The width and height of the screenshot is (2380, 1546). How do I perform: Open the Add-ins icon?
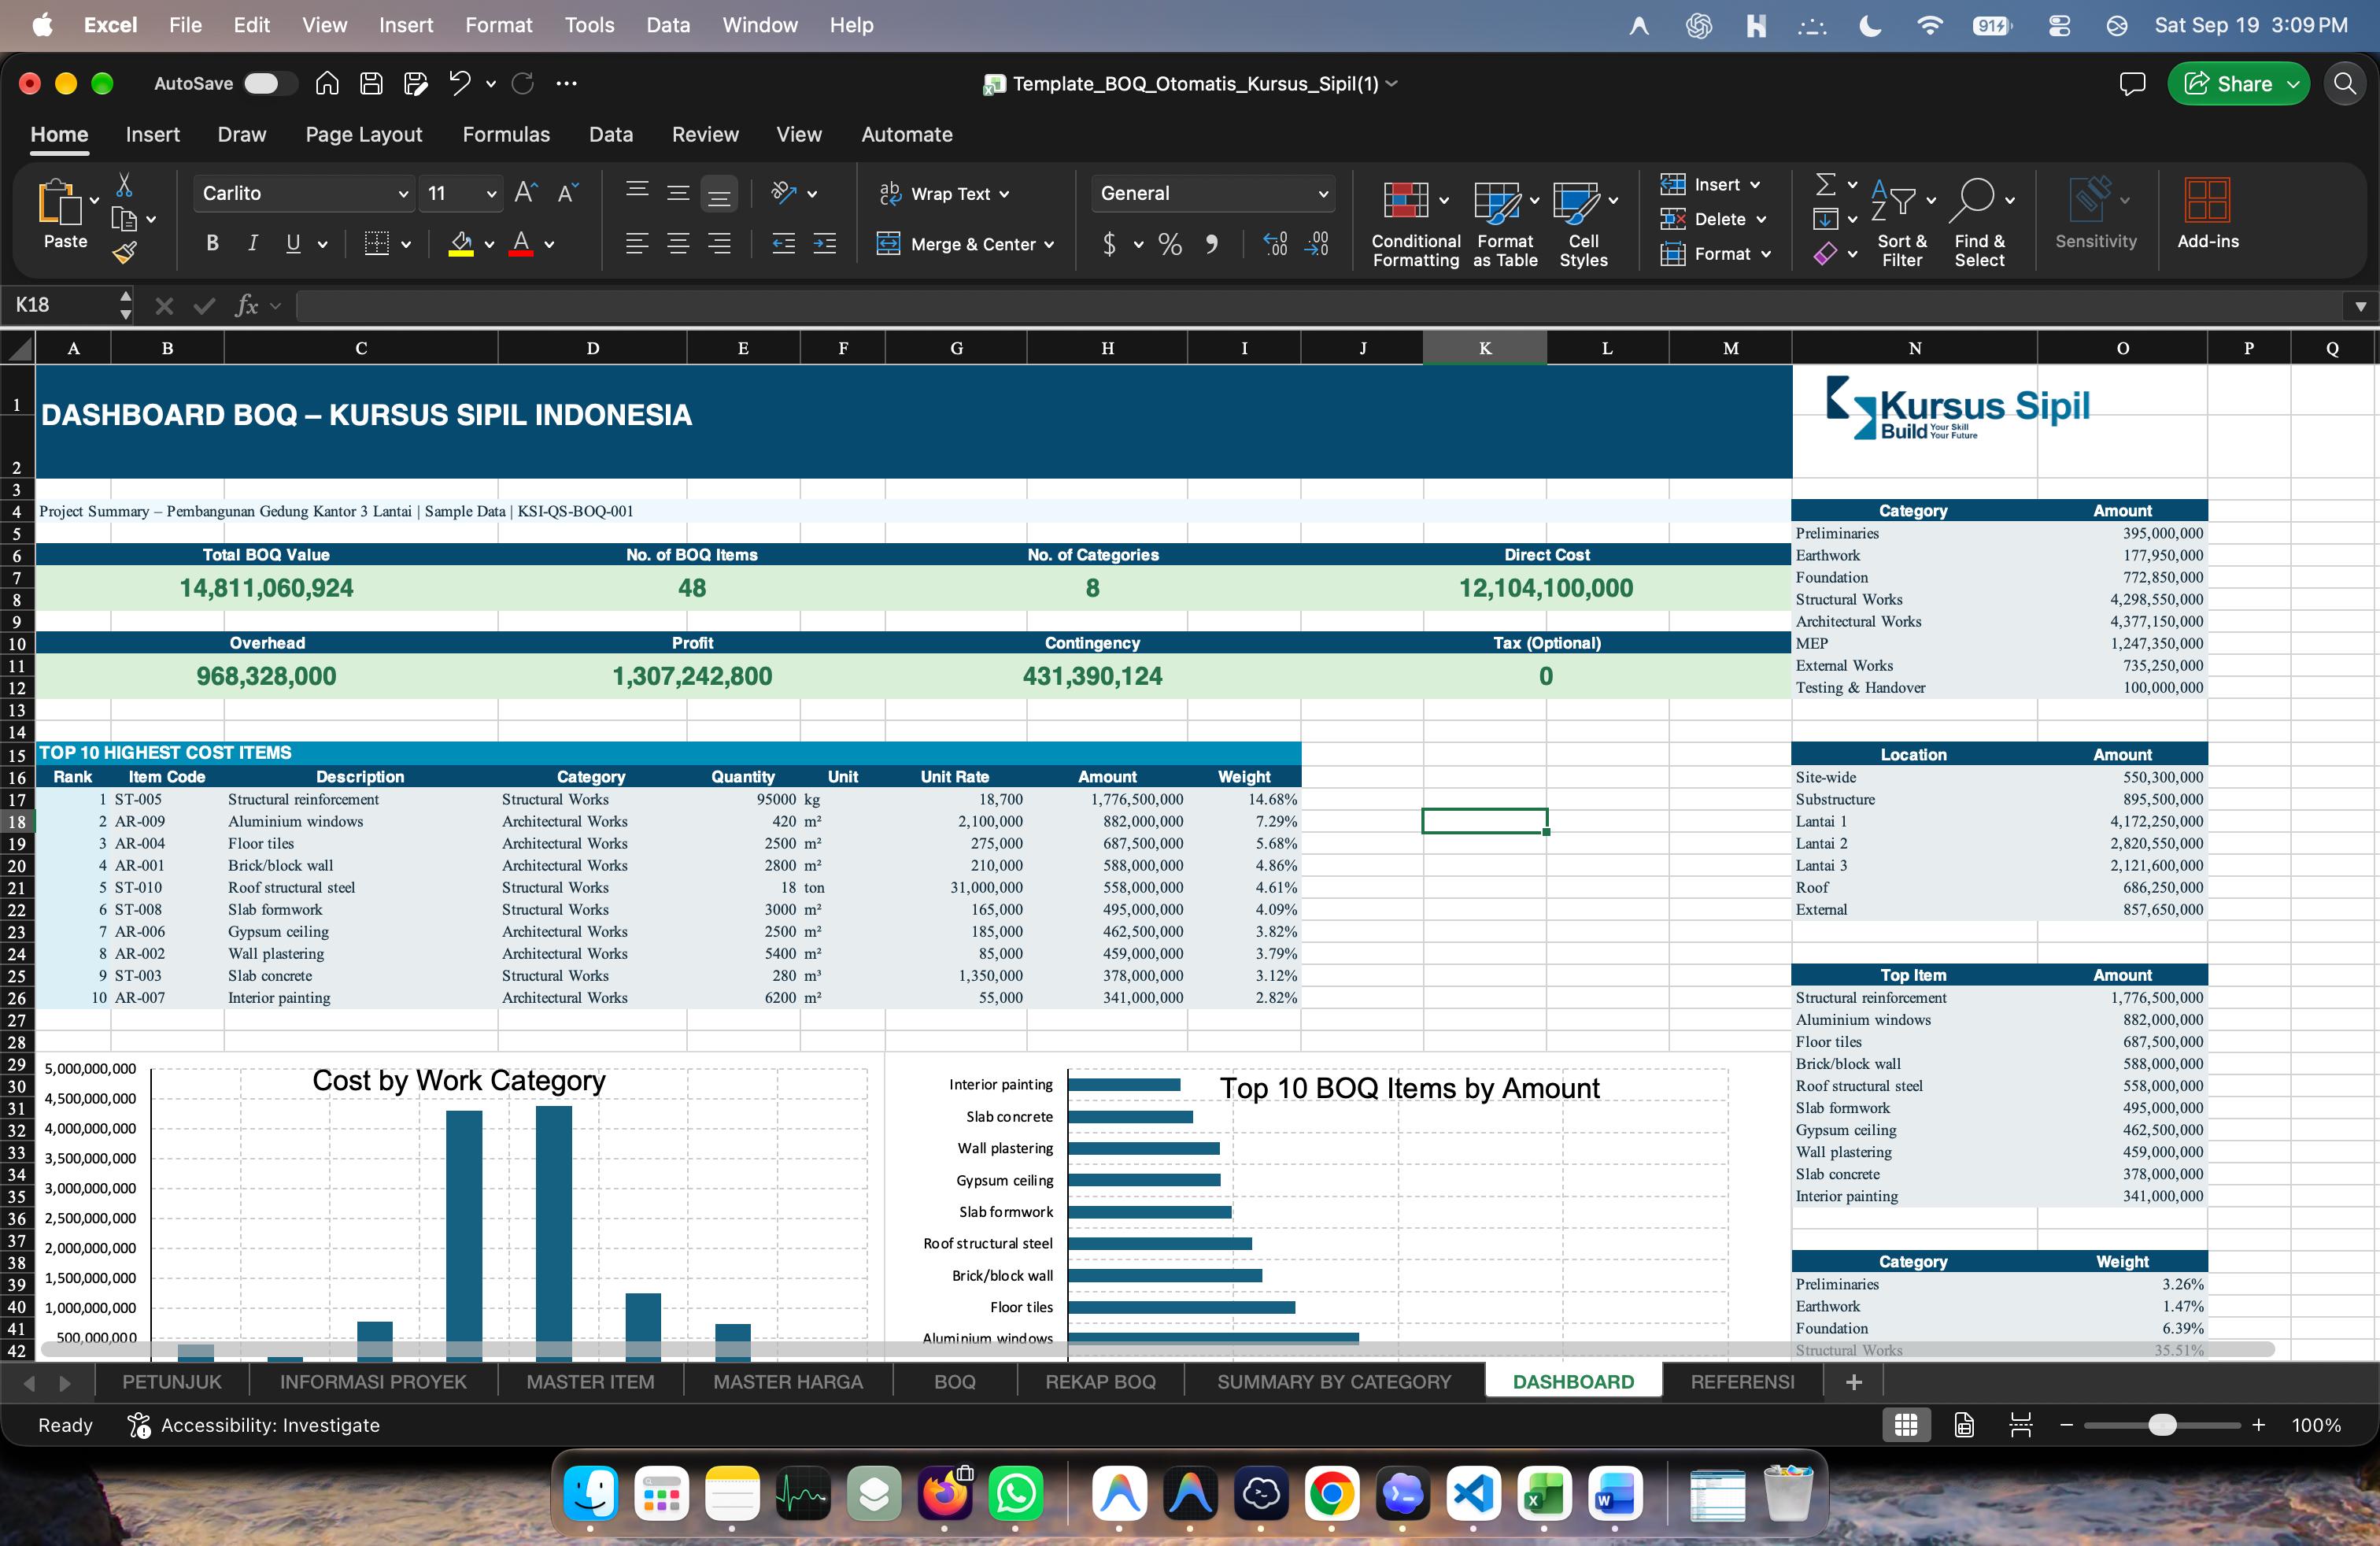2208,214
